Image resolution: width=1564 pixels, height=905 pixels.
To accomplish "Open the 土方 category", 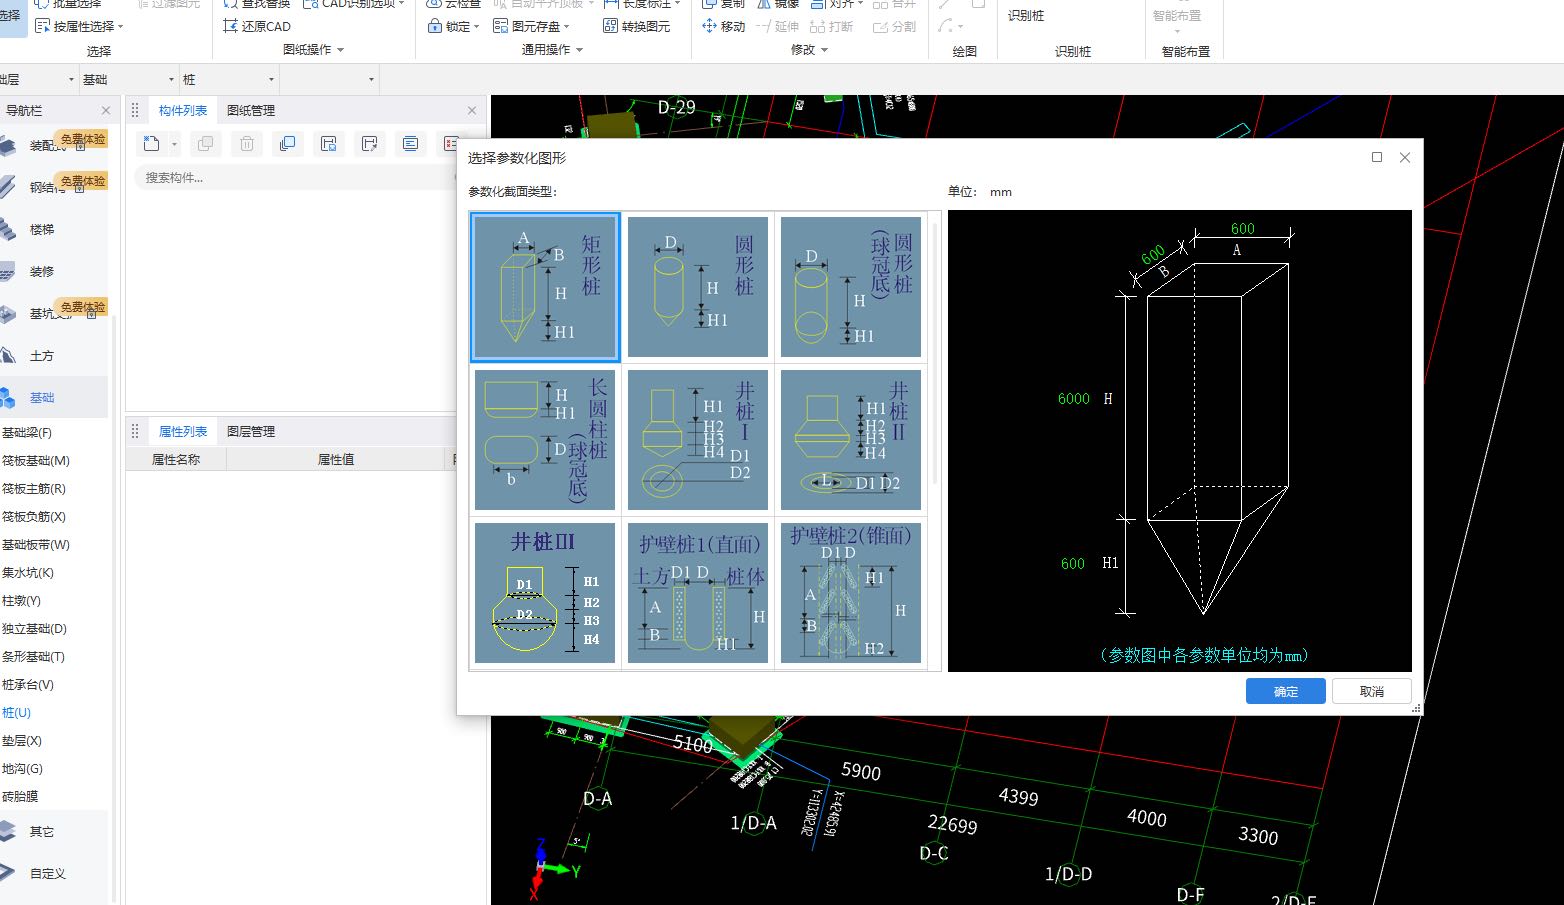I will [x=54, y=356].
